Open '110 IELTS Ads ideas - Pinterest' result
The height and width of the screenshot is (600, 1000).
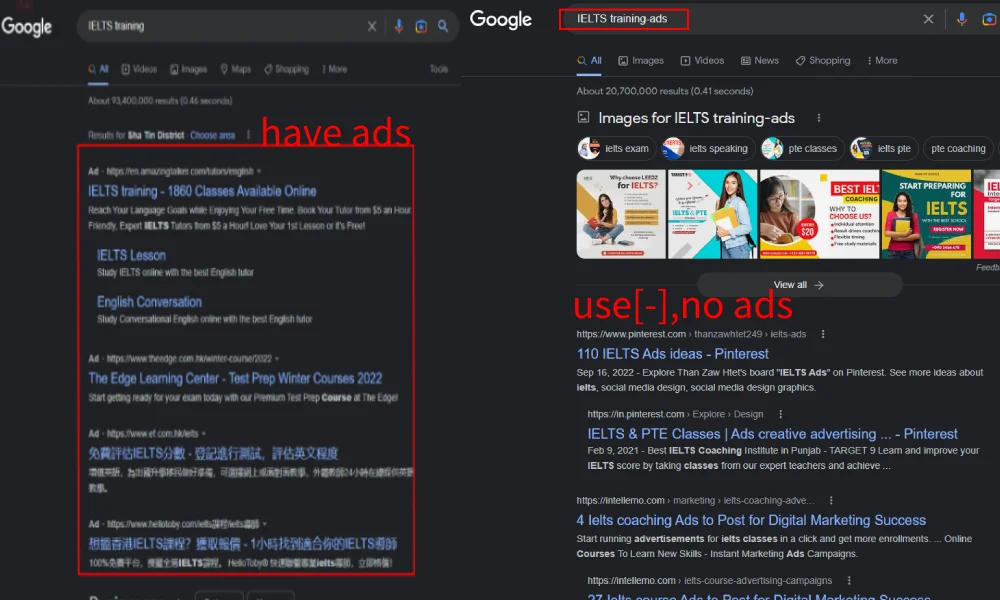672,354
